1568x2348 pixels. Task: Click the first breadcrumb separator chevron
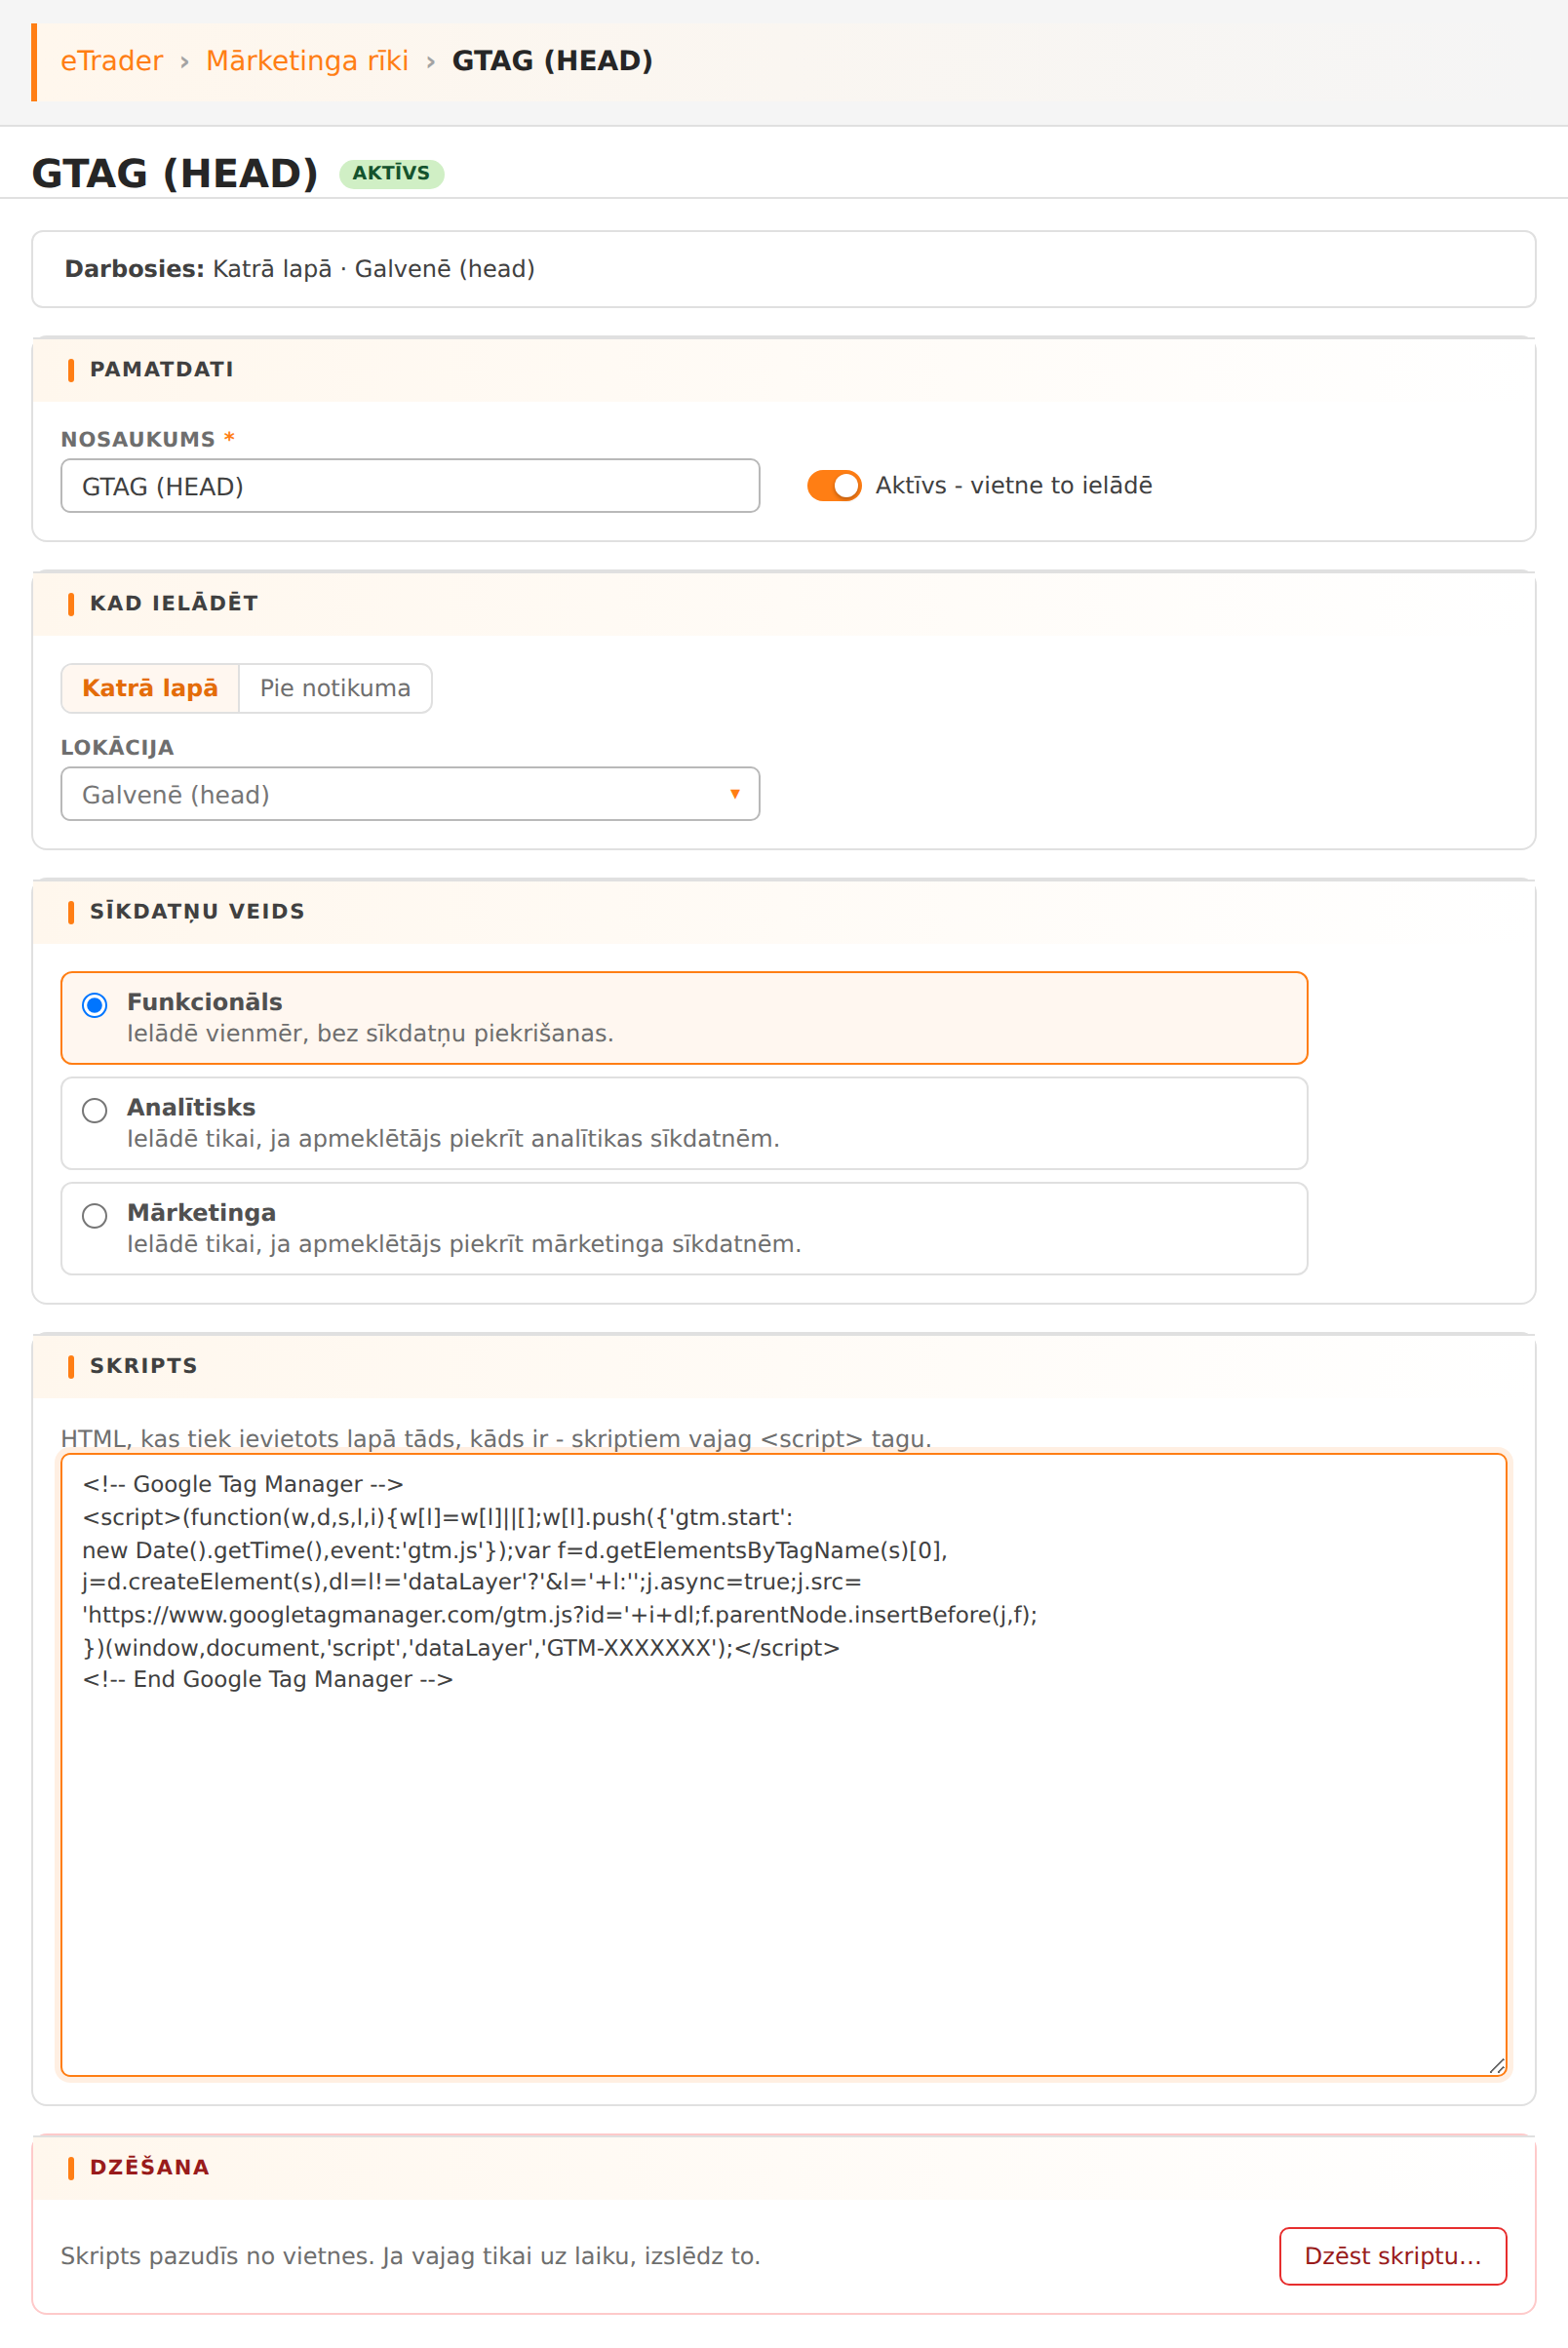tap(185, 62)
